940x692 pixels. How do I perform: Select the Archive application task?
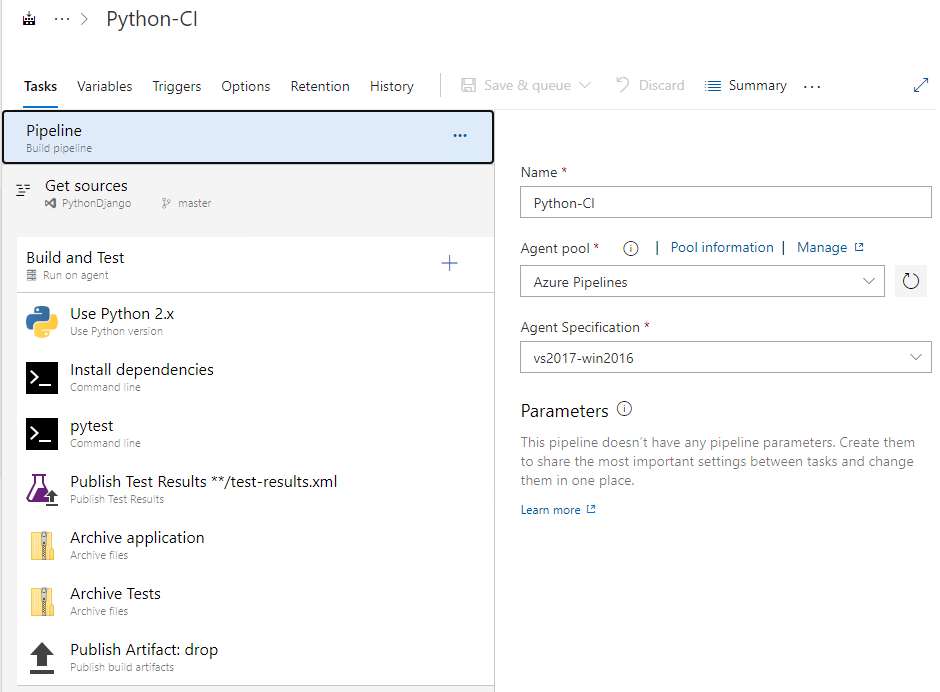pyautogui.click(x=255, y=545)
